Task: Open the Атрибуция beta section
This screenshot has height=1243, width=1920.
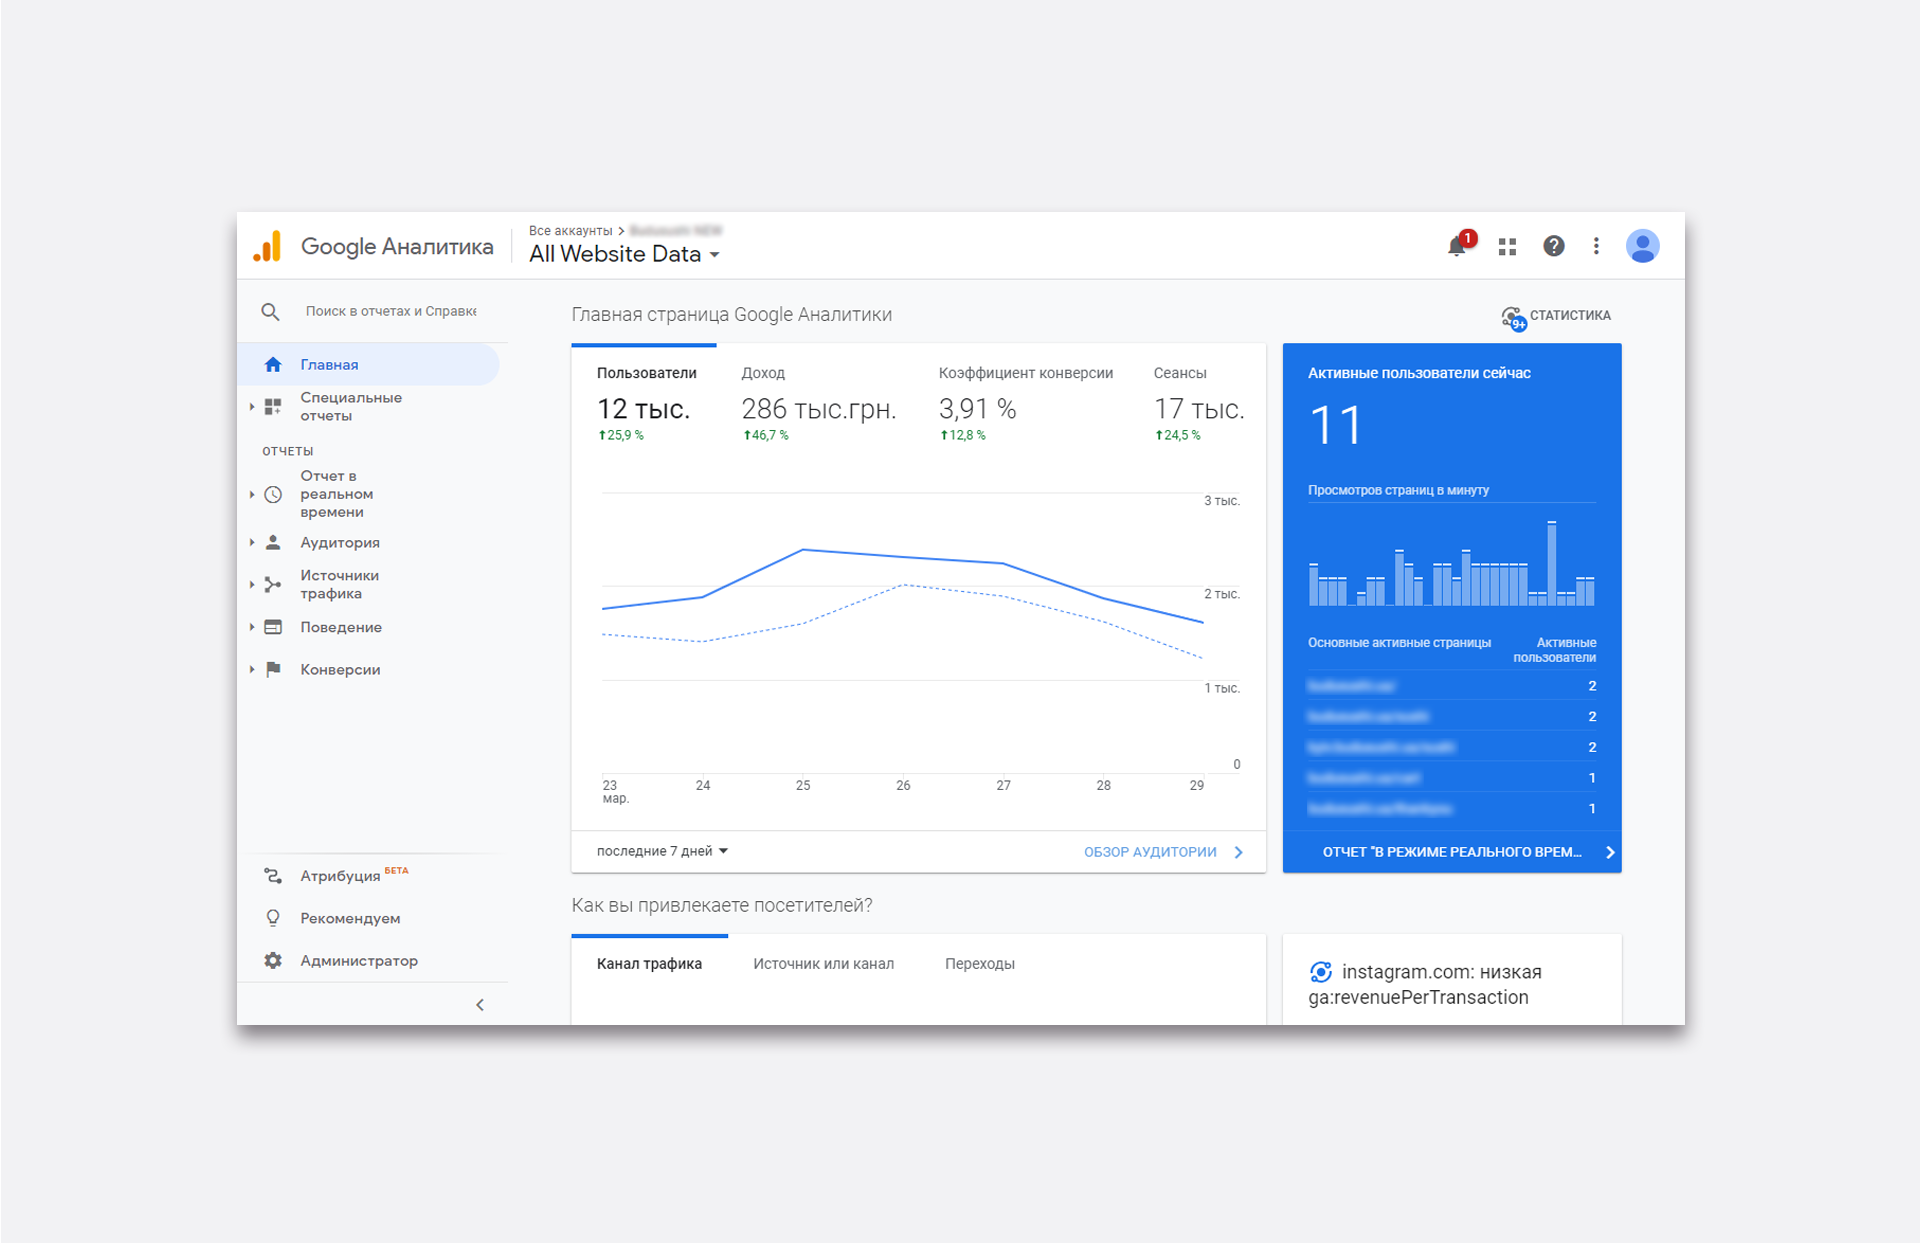Action: [x=340, y=876]
